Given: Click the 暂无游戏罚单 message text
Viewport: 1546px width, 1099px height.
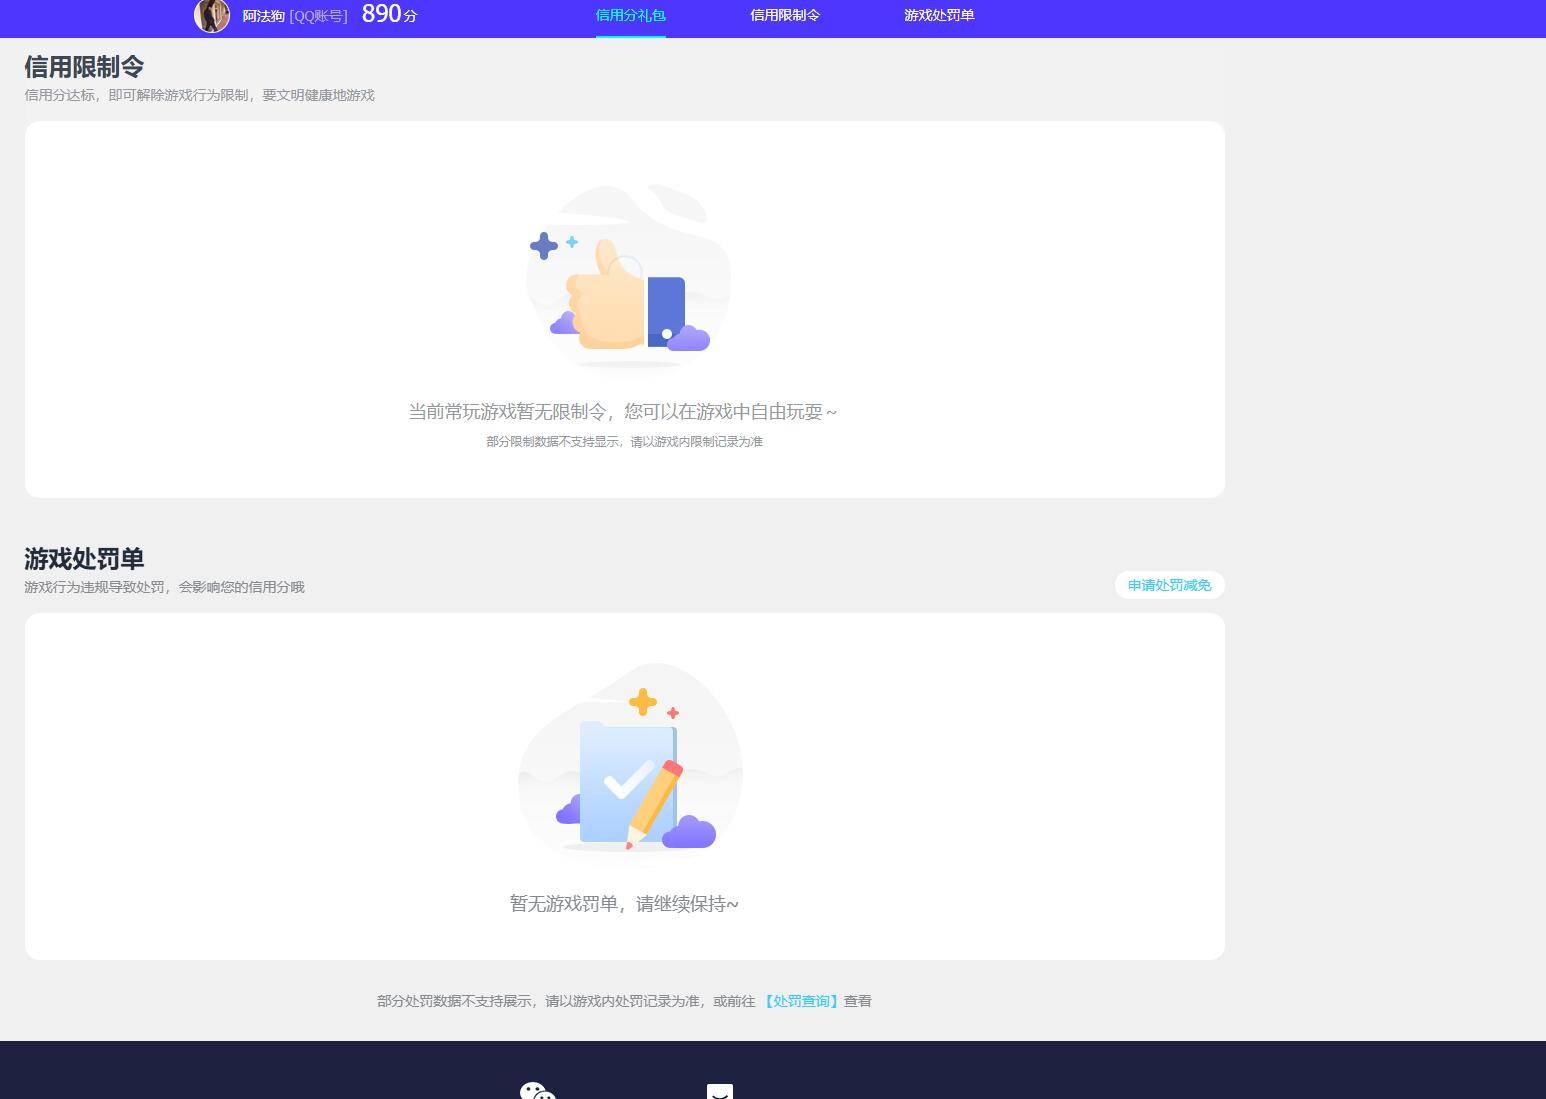Looking at the screenshot, I should (x=624, y=903).
